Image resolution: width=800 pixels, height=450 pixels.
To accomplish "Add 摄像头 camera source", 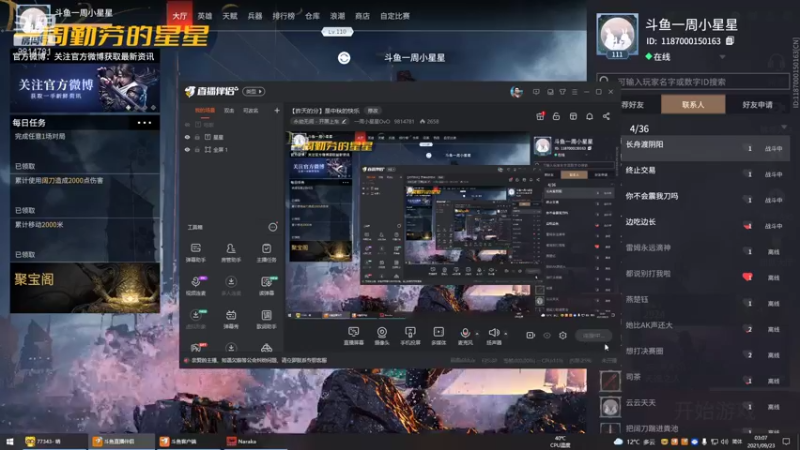I will click(x=382, y=336).
